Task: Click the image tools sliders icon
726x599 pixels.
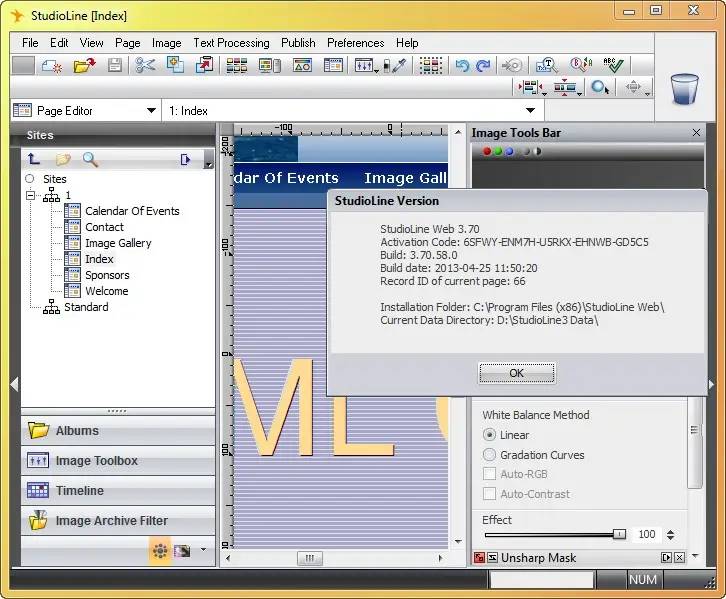Action: (364, 66)
